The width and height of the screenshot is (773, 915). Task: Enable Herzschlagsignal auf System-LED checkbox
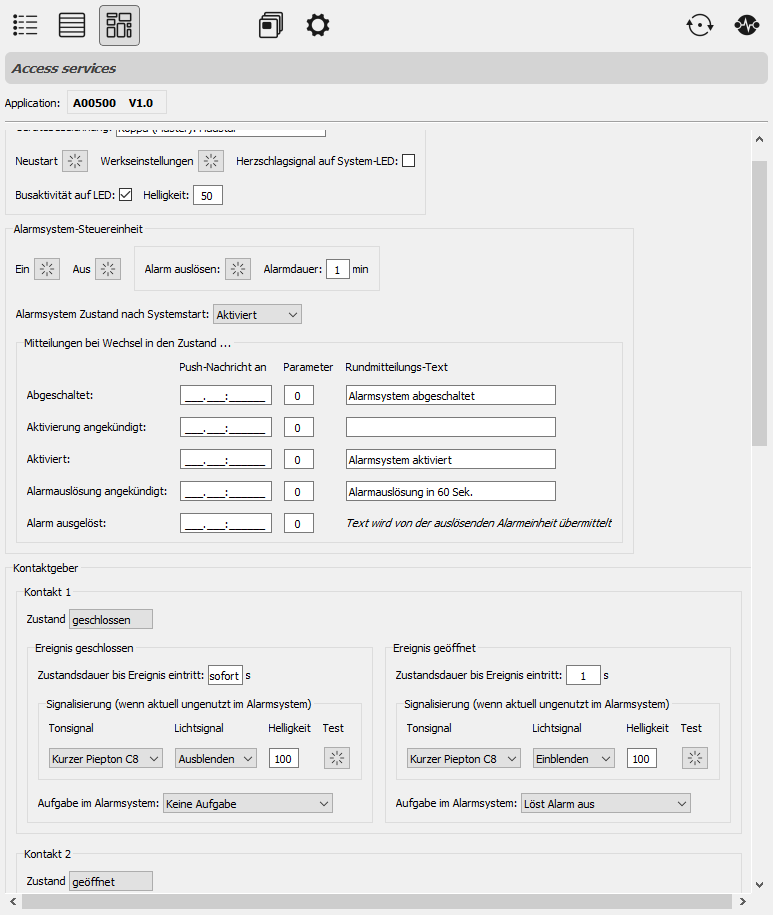[409, 160]
